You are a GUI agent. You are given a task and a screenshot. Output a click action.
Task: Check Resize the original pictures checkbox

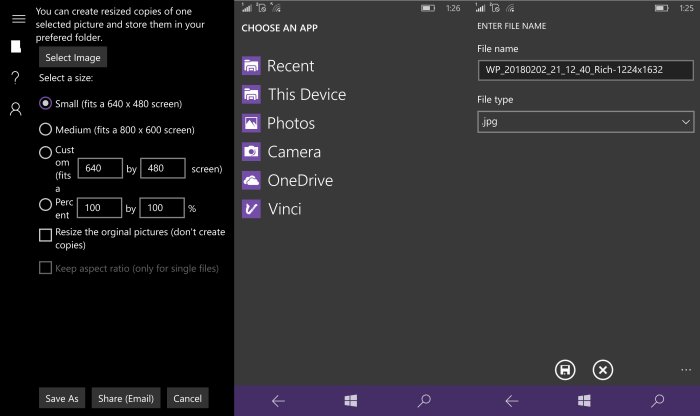(45, 235)
